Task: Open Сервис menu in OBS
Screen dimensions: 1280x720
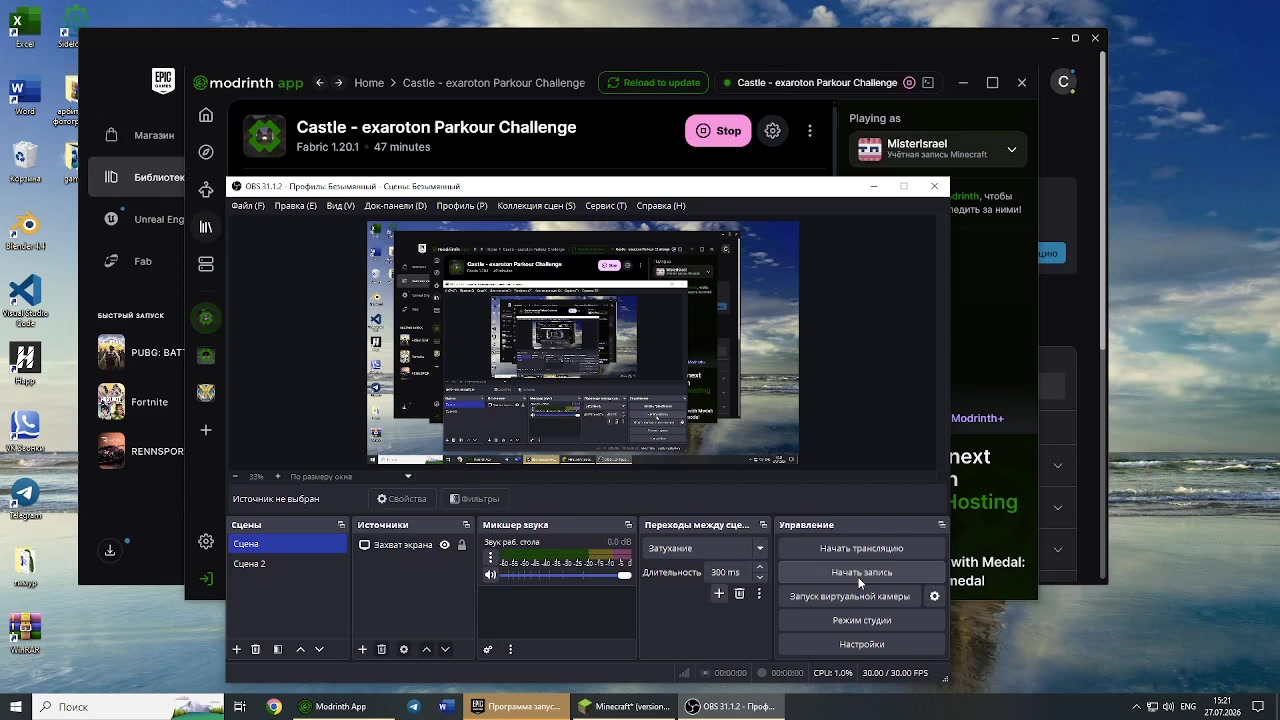Action: [606, 206]
